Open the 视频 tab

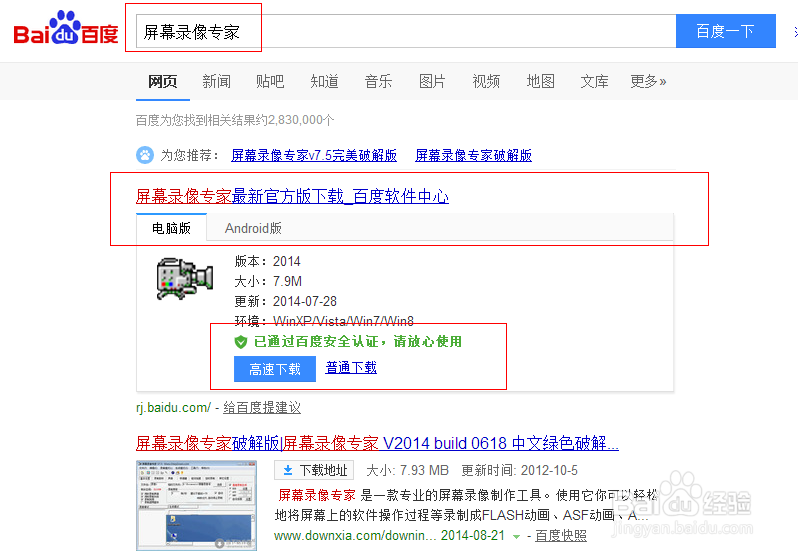coord(486,81)
